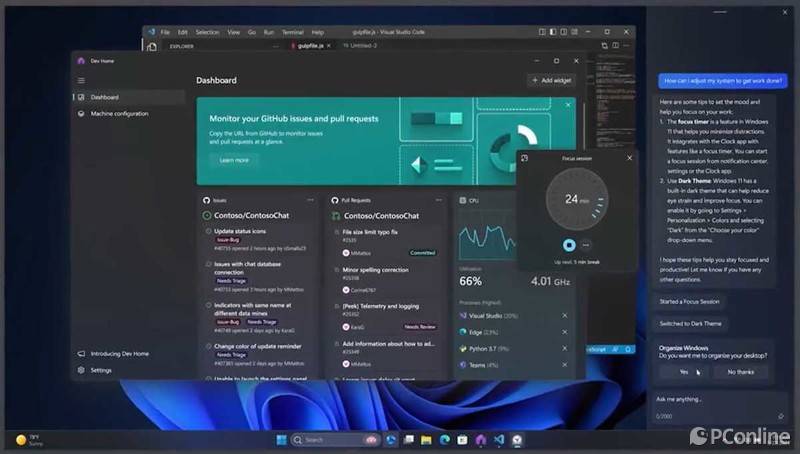This screenshot has width=800, height=454.
Task: Open 'File size limit typo fix' pull request
Action: click(x=370, y=232)
